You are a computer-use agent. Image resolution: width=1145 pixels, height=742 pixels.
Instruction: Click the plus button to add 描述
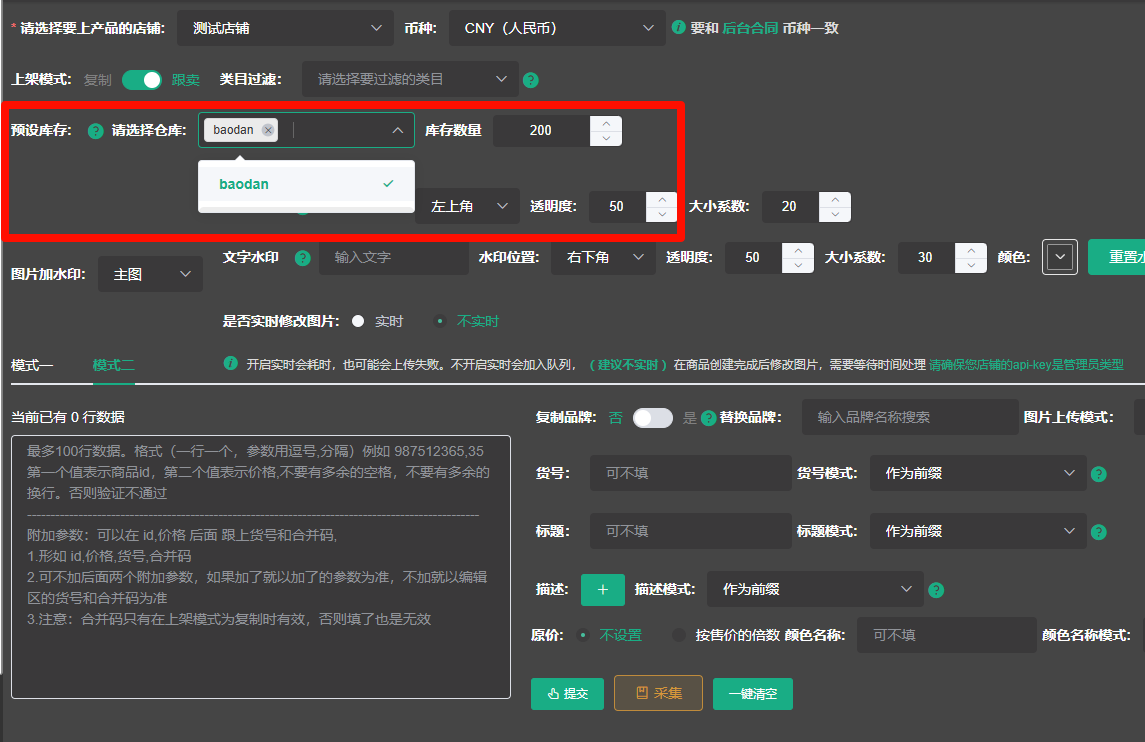[x=602, y=590]
